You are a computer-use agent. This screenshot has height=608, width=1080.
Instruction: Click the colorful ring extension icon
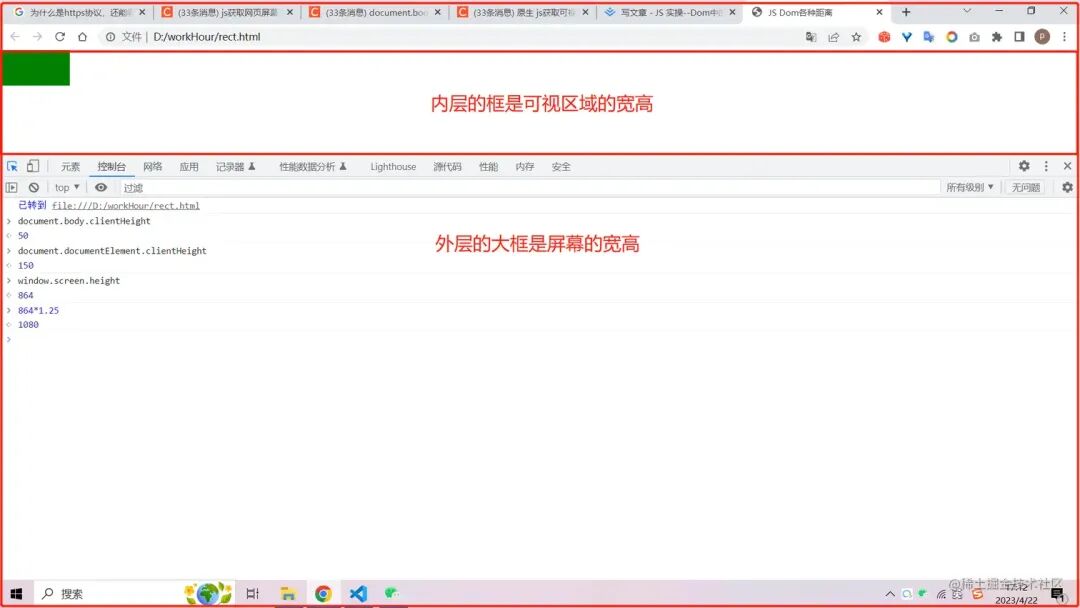click(x=951, y=36)
